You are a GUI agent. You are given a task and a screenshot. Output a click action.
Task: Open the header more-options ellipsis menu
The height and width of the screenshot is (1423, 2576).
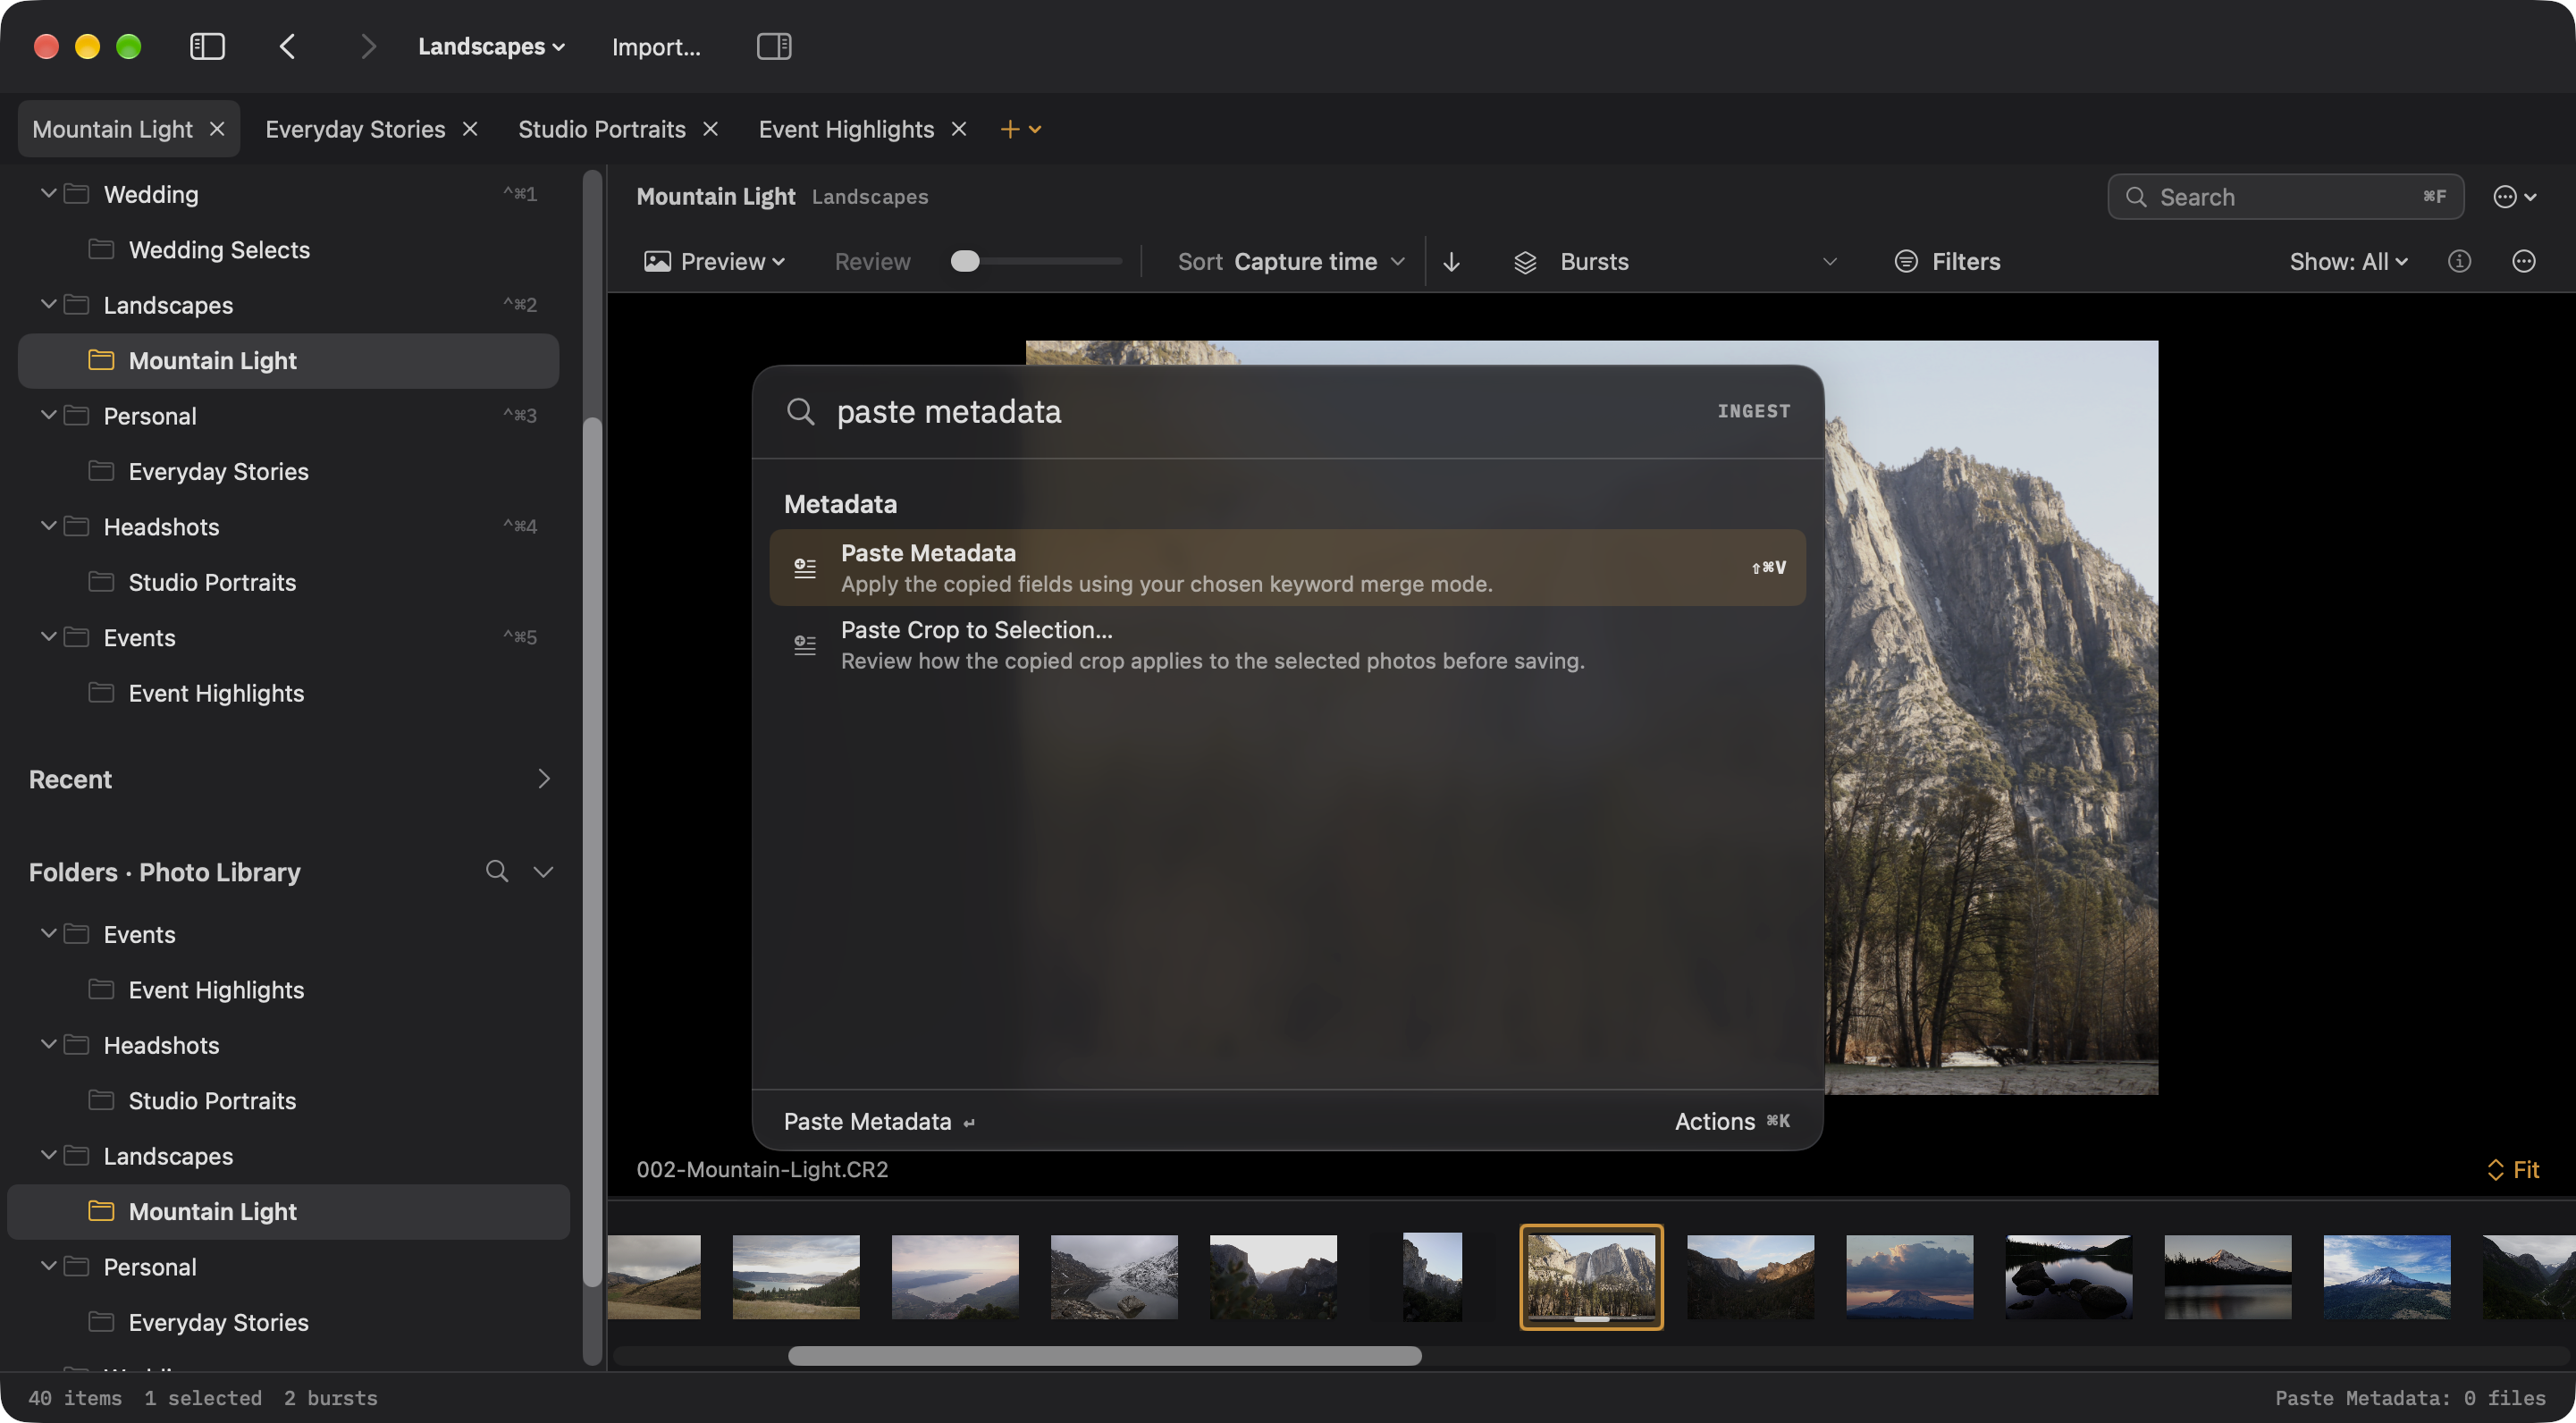click(2515, 197)
